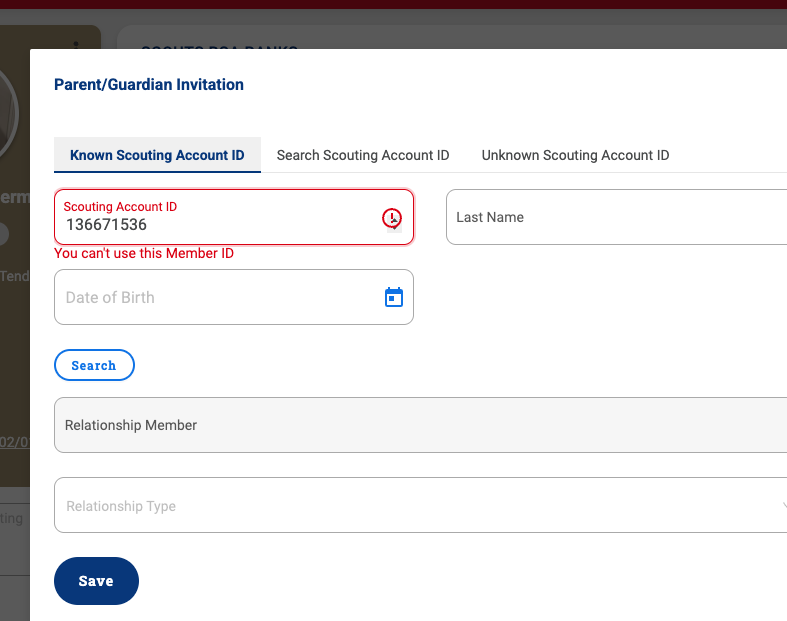This screenshot has width=787, height=621.
Task: Click the red error icon in Scouting Account ID
Action: tap(391, 218)
